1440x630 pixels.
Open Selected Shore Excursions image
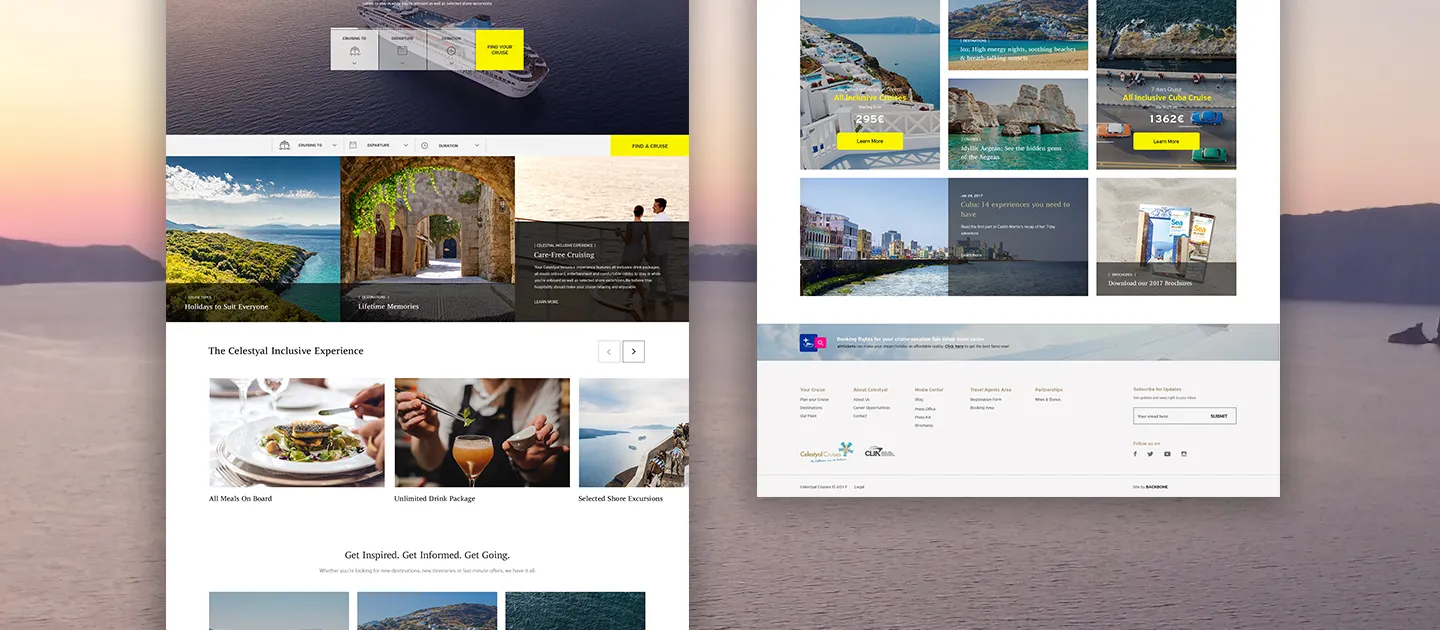point(633,433)
